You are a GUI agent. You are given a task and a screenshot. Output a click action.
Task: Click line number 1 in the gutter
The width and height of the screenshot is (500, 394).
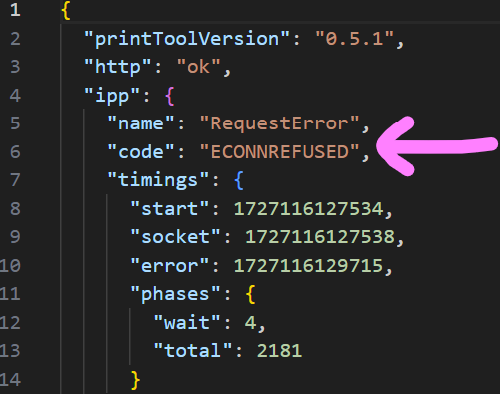(15, 10)
